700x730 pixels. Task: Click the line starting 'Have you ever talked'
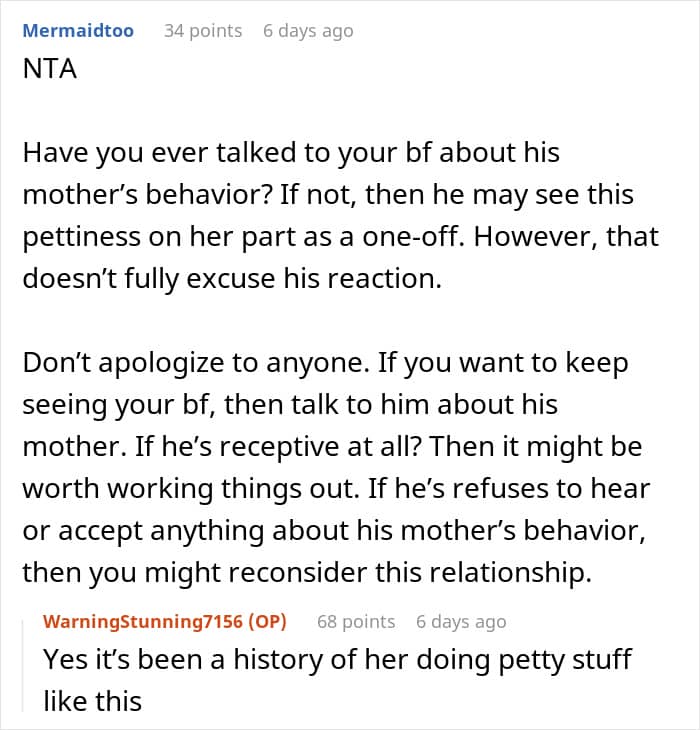click(291, 153)
